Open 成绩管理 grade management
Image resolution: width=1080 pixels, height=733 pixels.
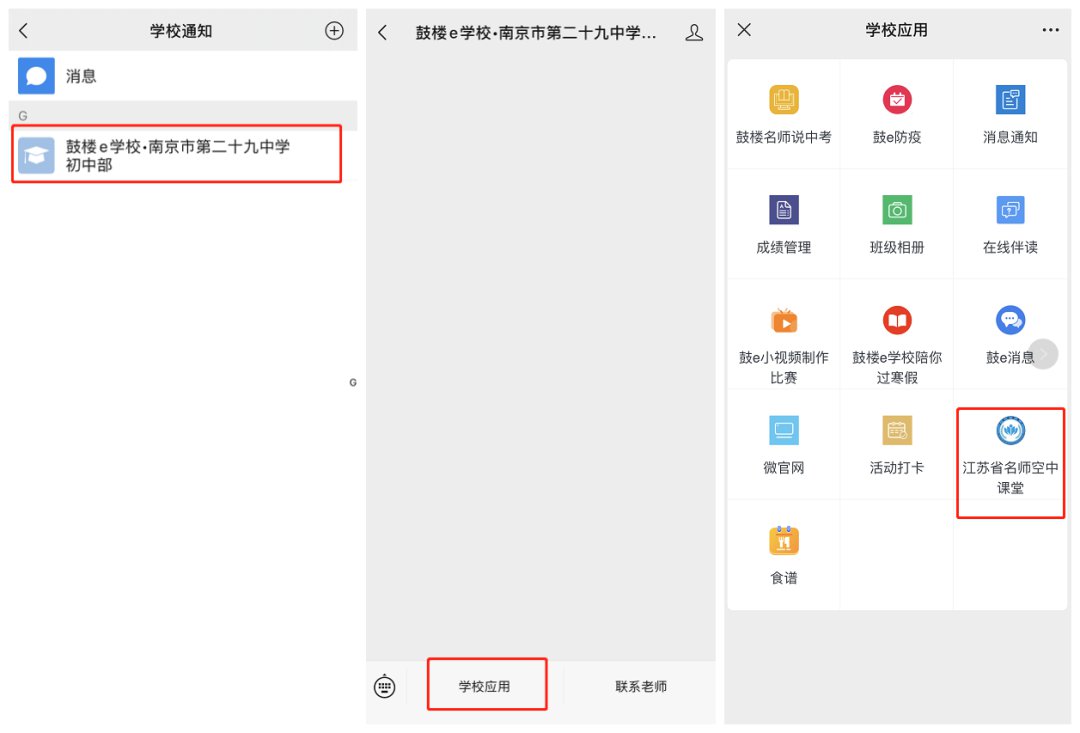[x=784, y=224]
